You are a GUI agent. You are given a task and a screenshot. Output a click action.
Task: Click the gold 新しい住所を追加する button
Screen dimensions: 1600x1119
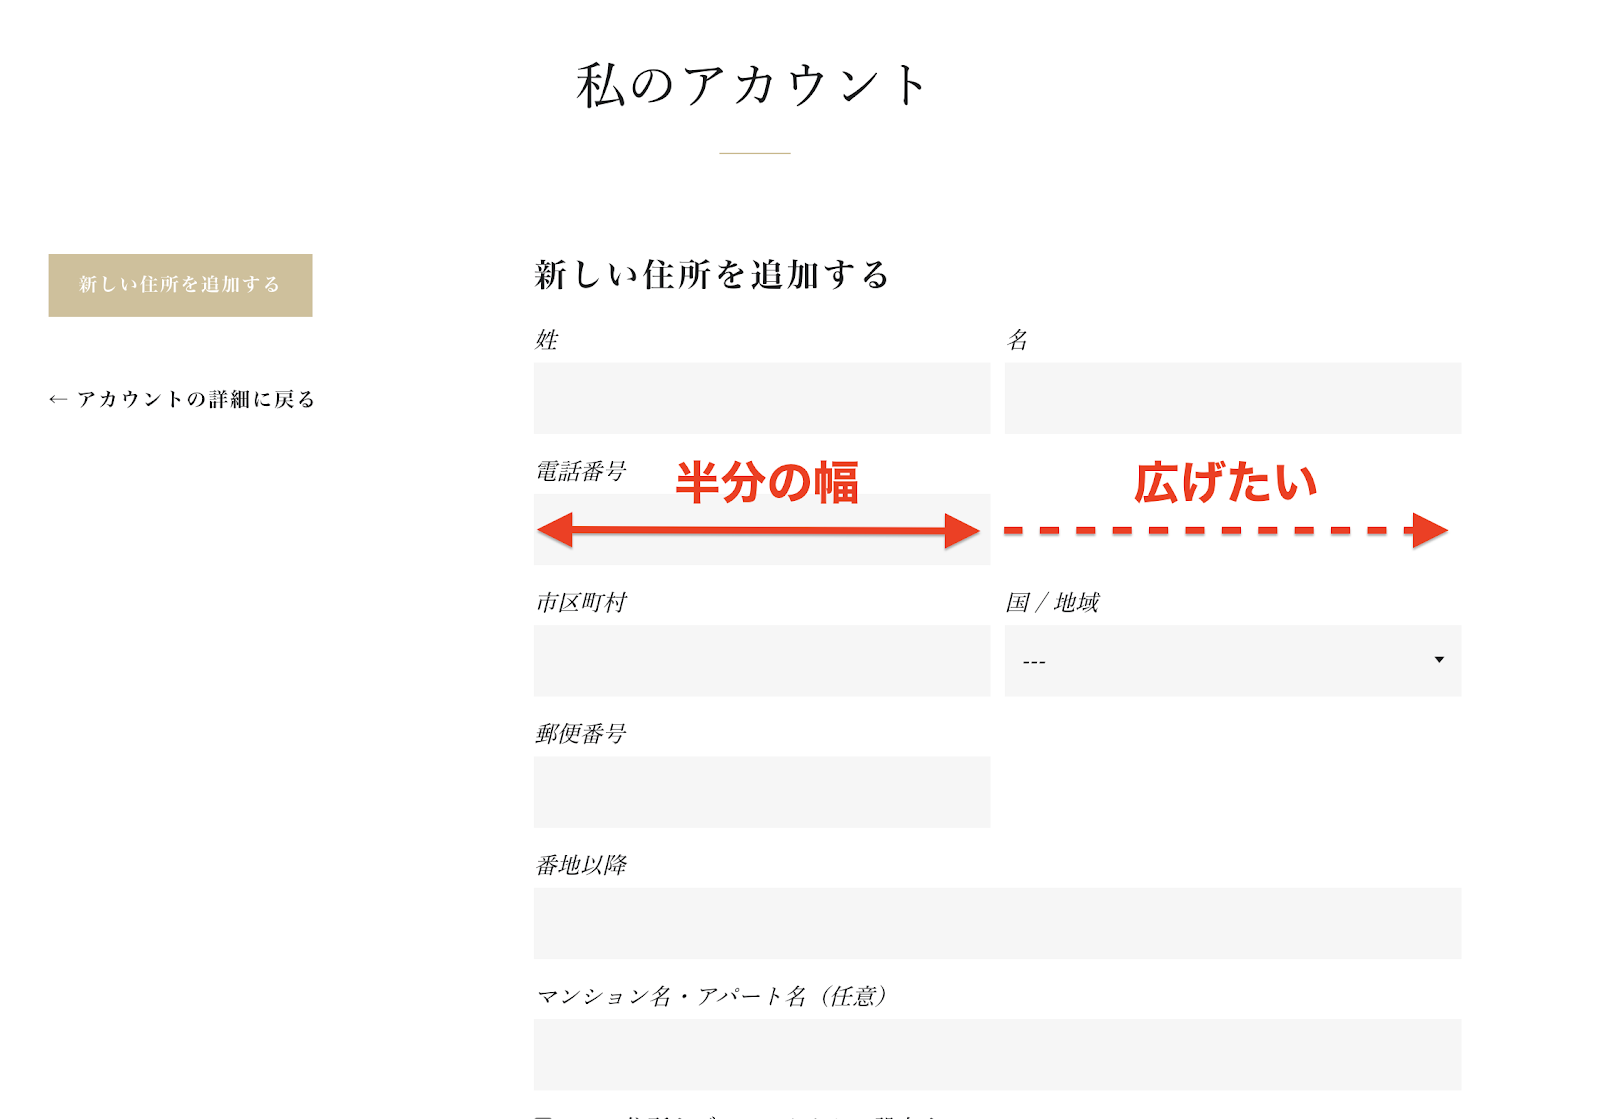point(180,285)
